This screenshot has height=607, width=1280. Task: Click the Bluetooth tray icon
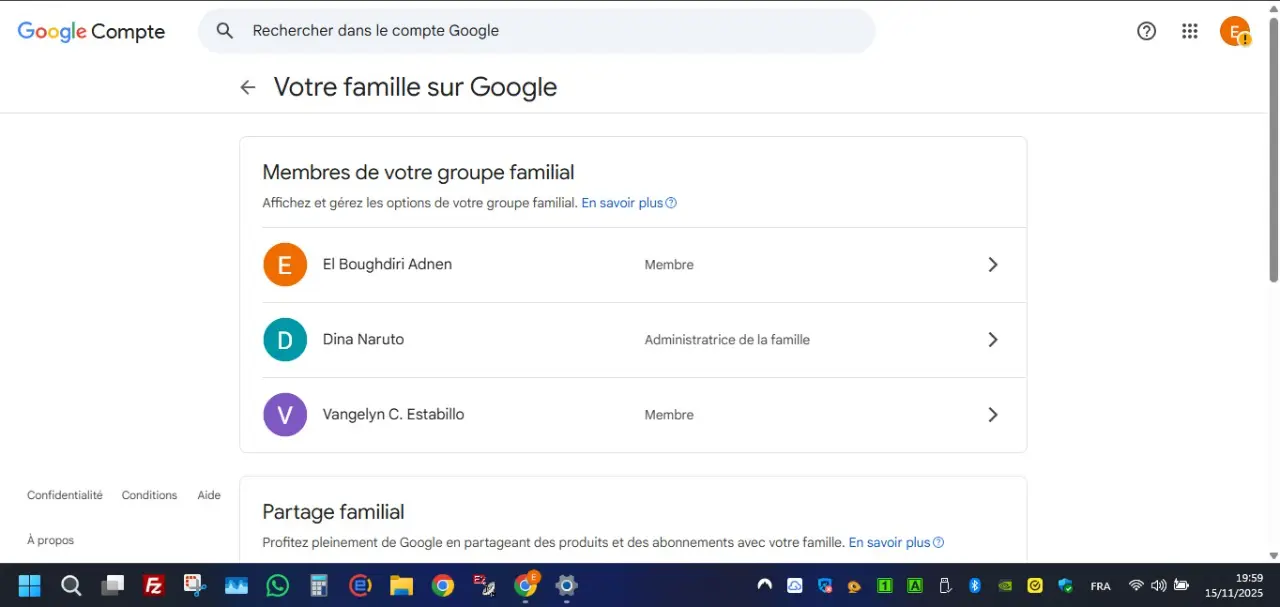point(975,586)
